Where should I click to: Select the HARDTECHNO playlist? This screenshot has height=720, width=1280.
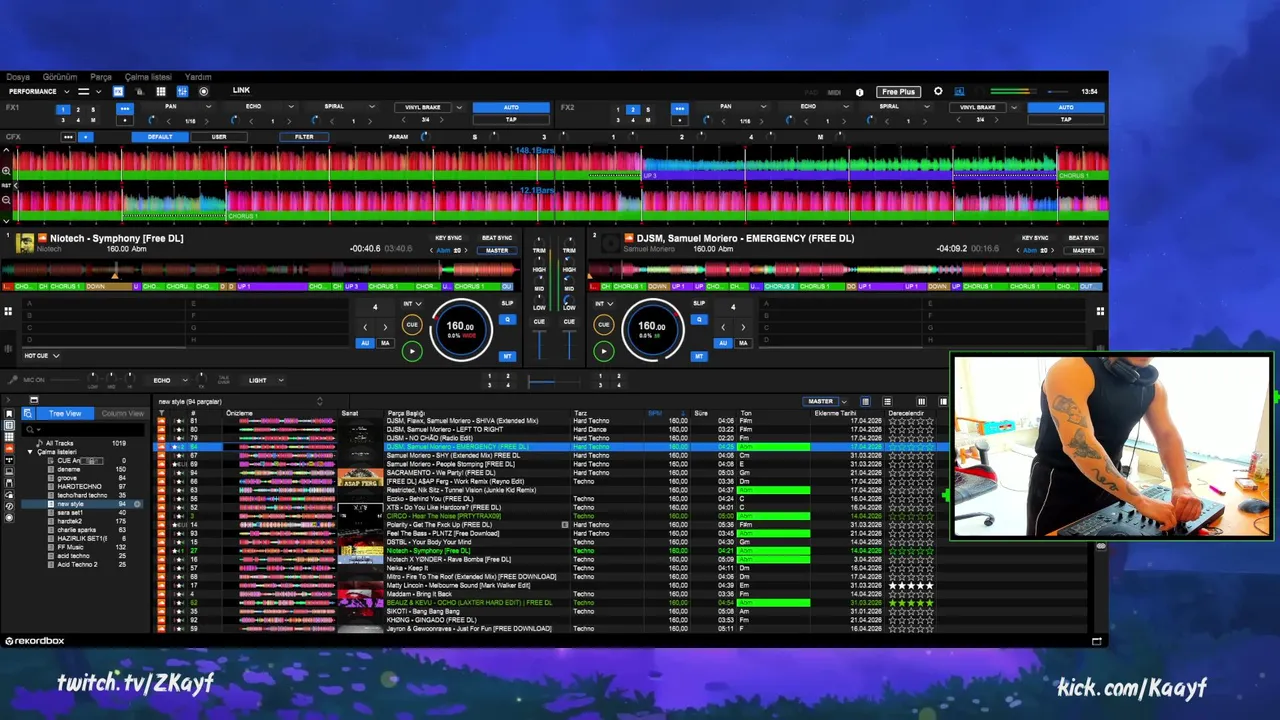79,486
